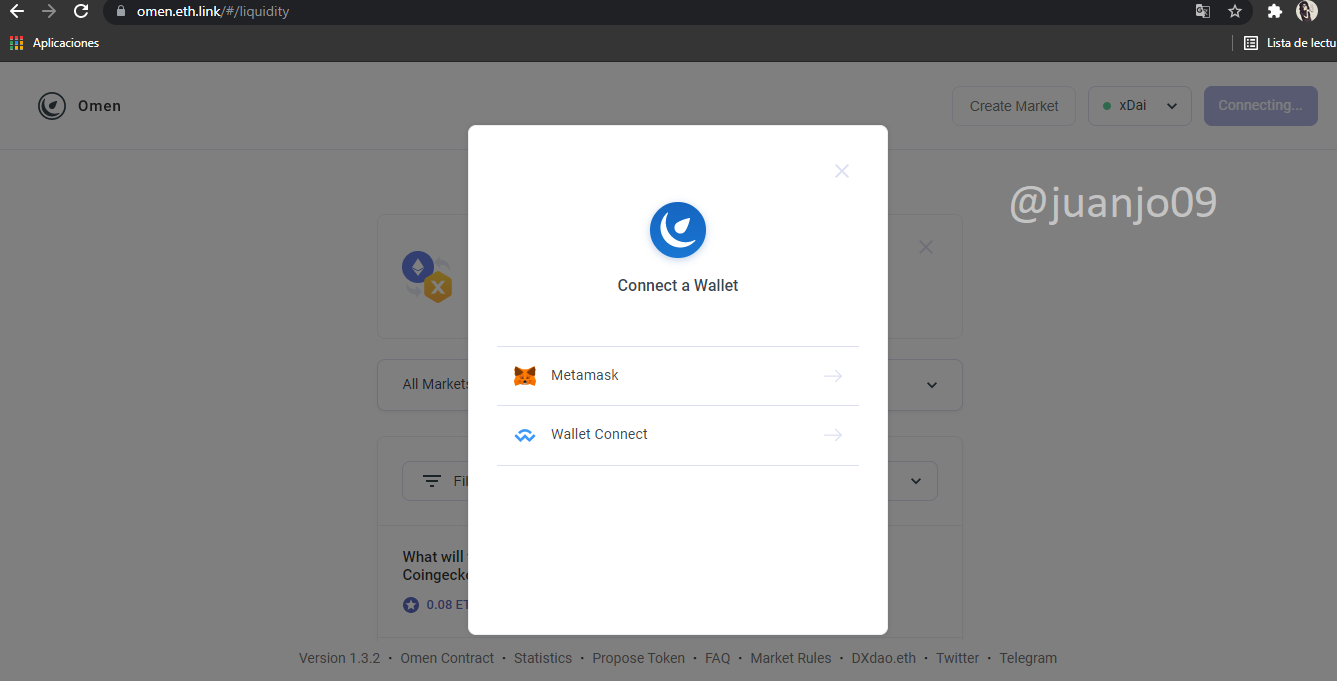Click the Omen brand name text
The image size is (1337, 681).
click(x=99, y=106)
